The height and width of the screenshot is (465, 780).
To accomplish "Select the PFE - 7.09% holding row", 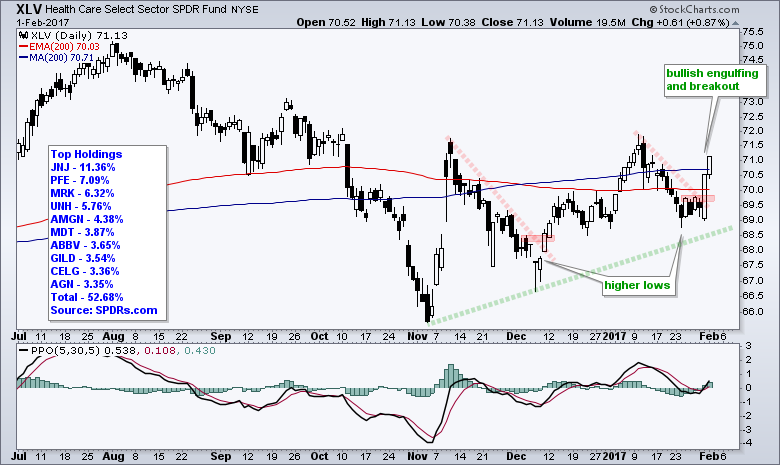I will [x=80, y=180].
